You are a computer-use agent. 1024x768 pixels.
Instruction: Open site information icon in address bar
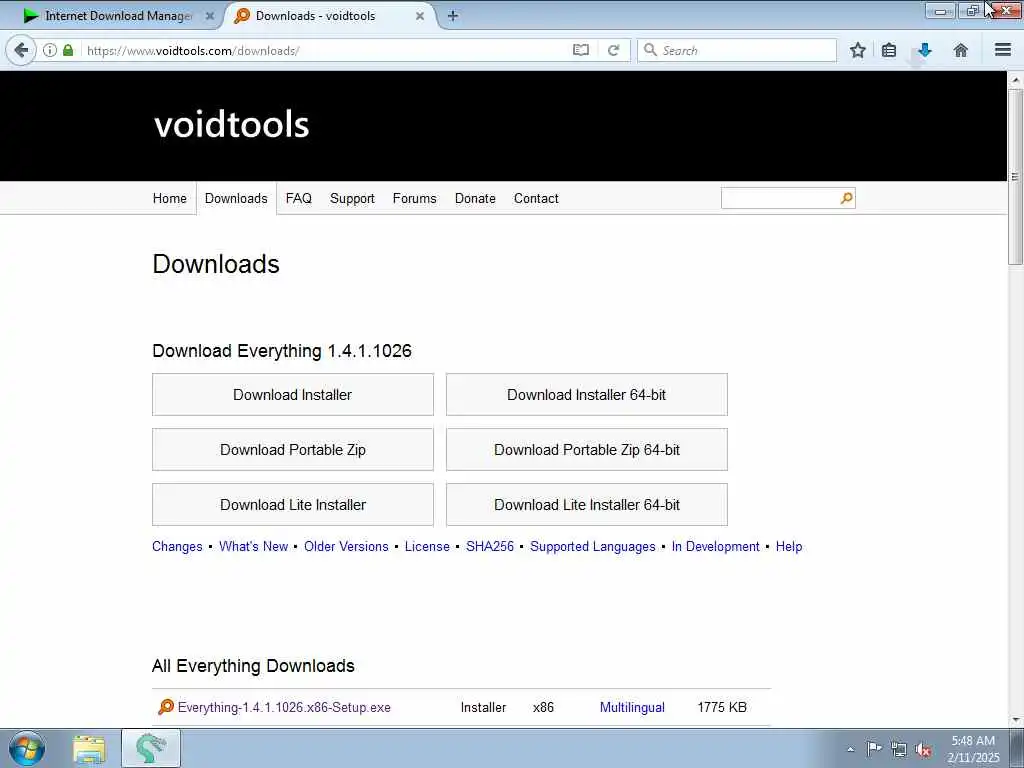tap(50, 50)
